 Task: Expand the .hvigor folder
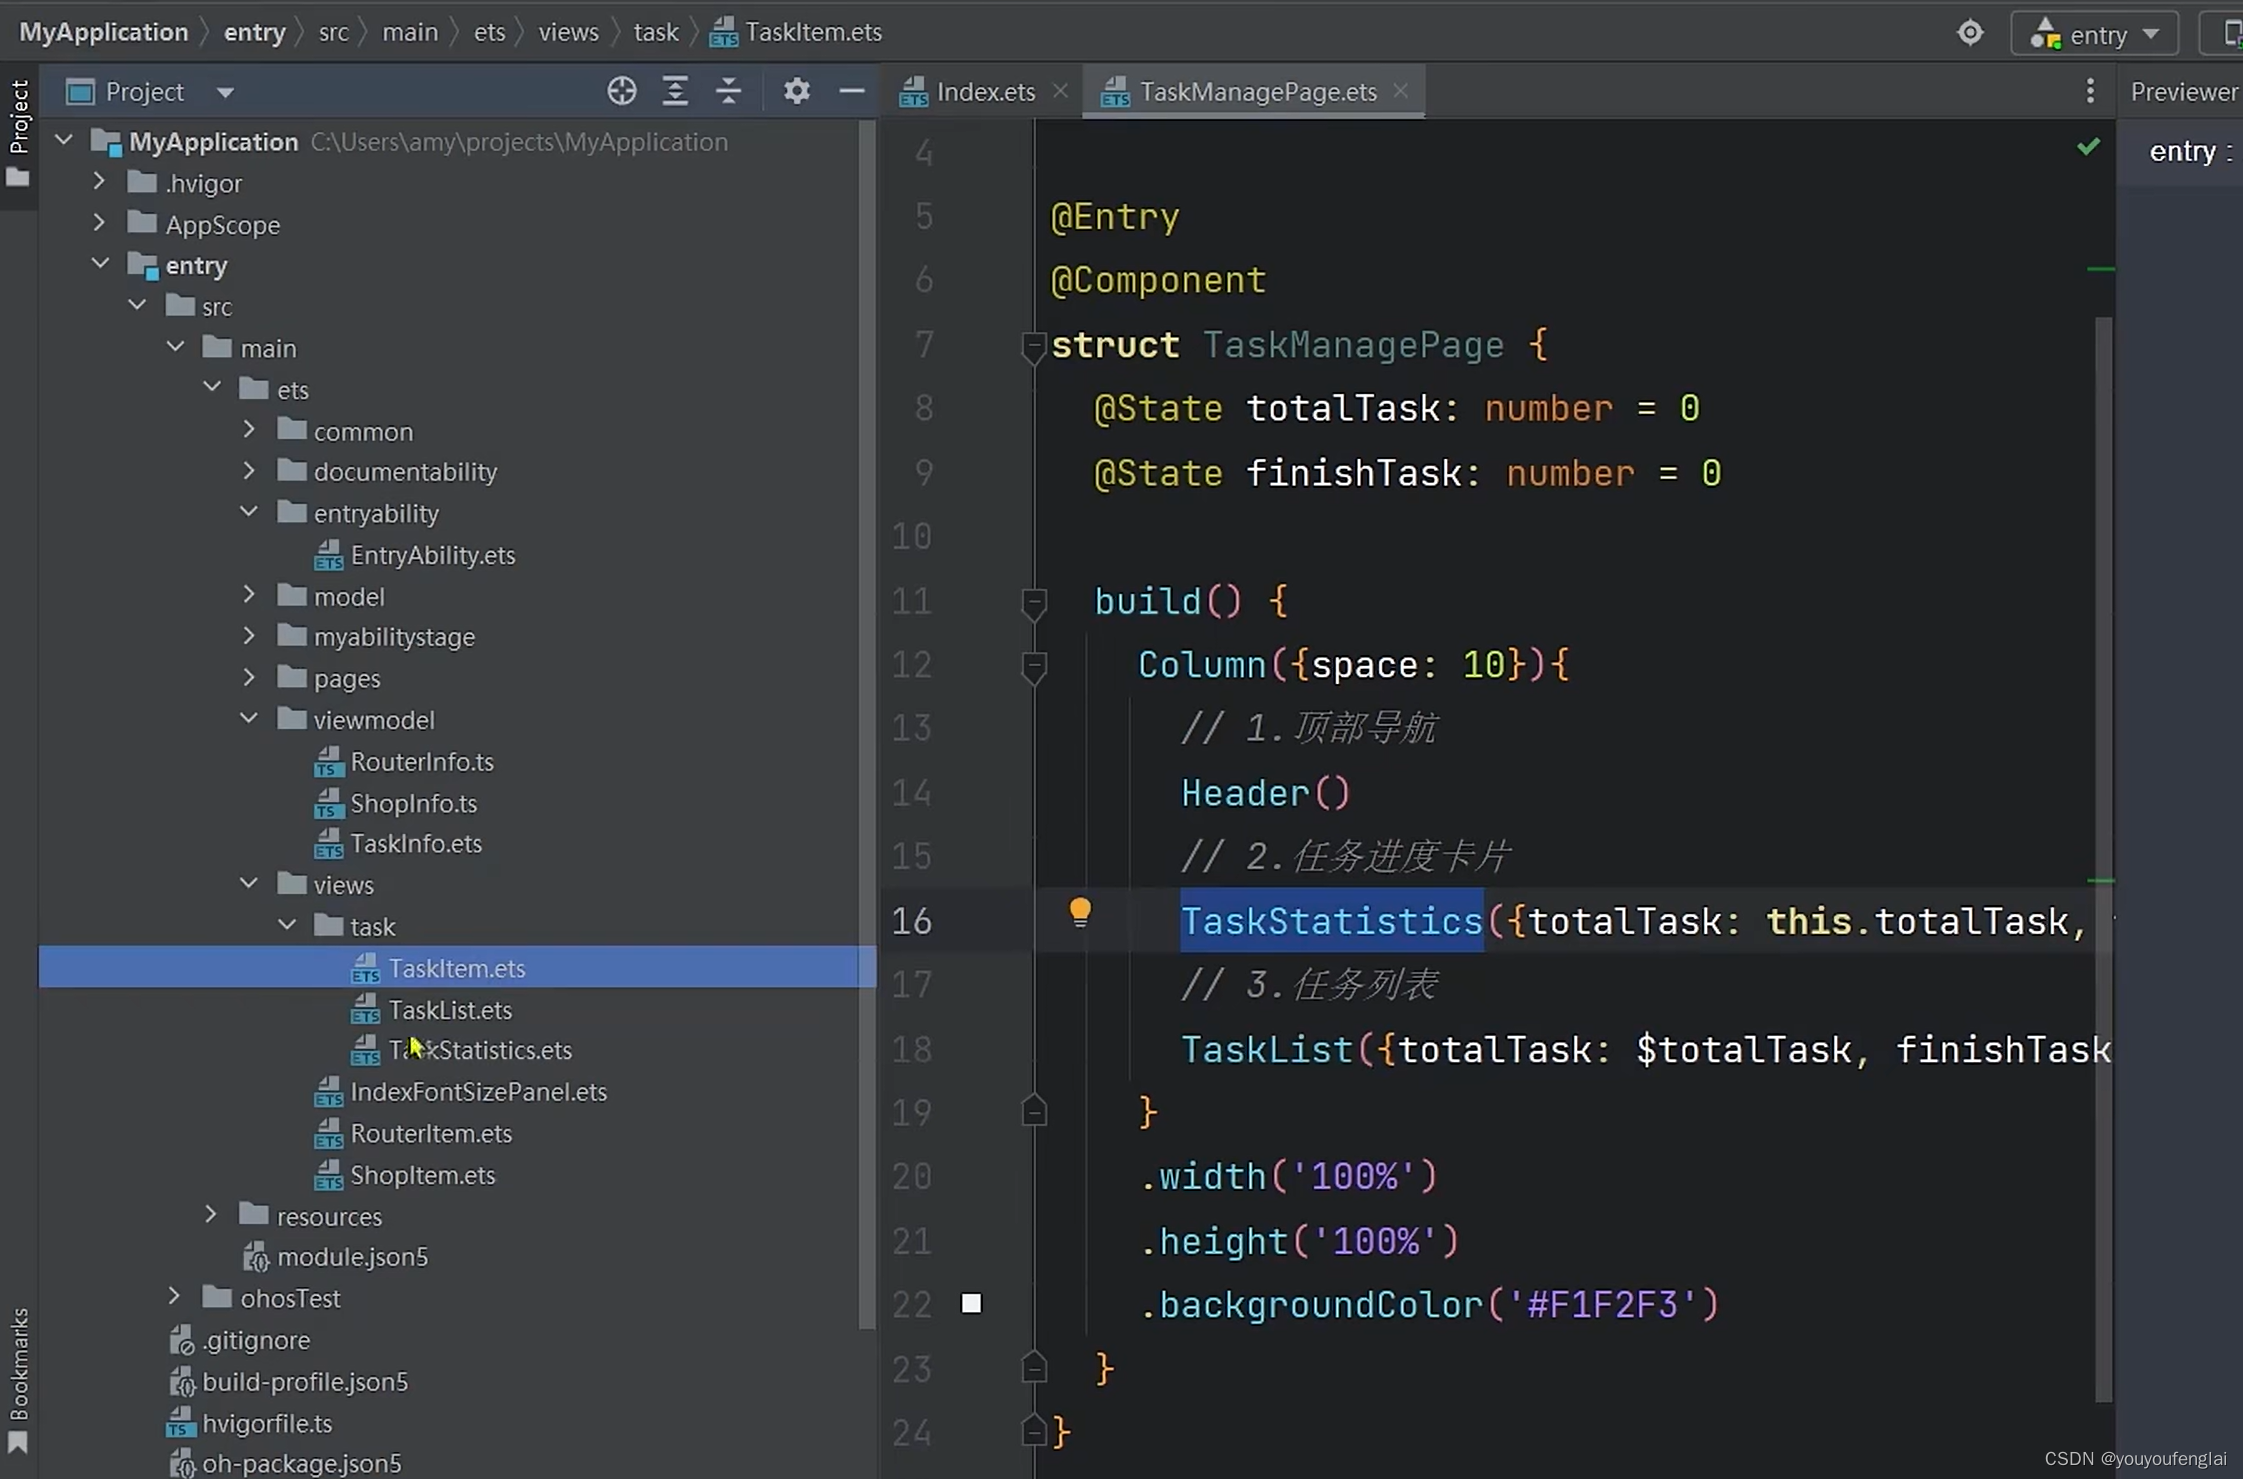point(99,181)
